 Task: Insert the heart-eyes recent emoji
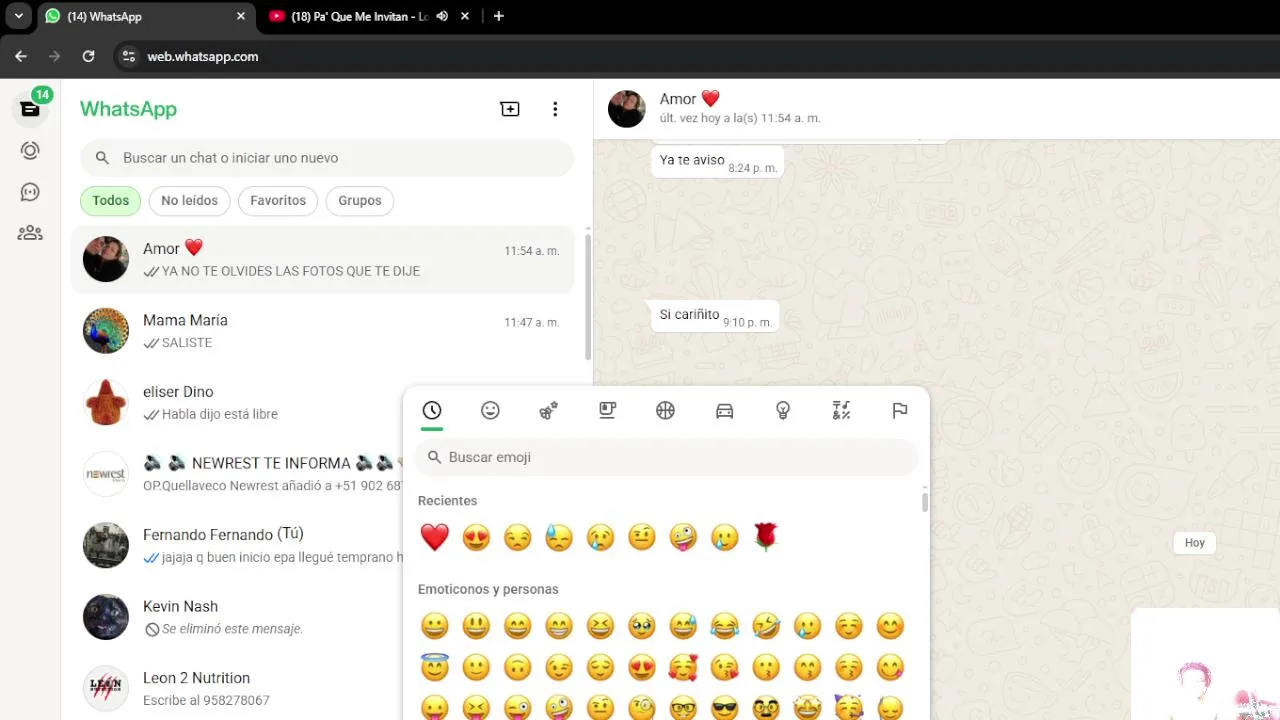tap(476, 538)
